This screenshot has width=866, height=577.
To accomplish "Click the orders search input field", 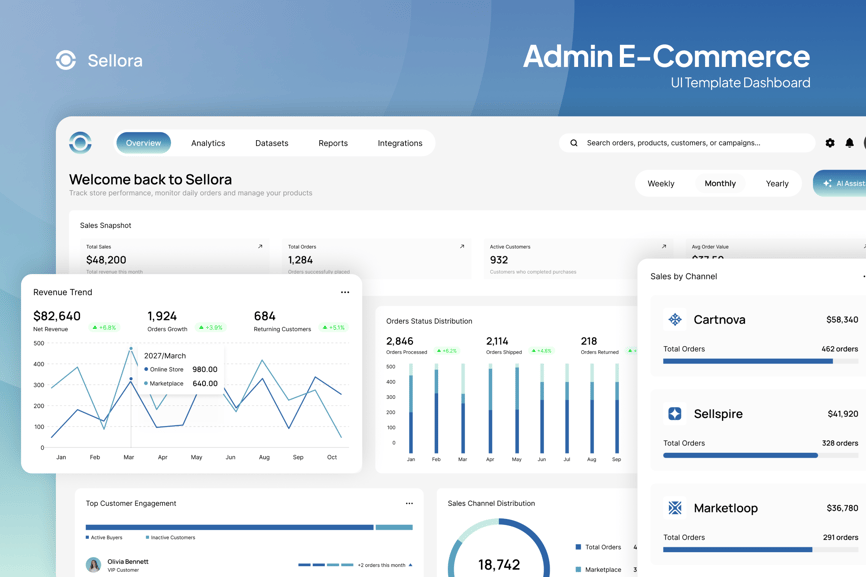I will pos(690,143).
